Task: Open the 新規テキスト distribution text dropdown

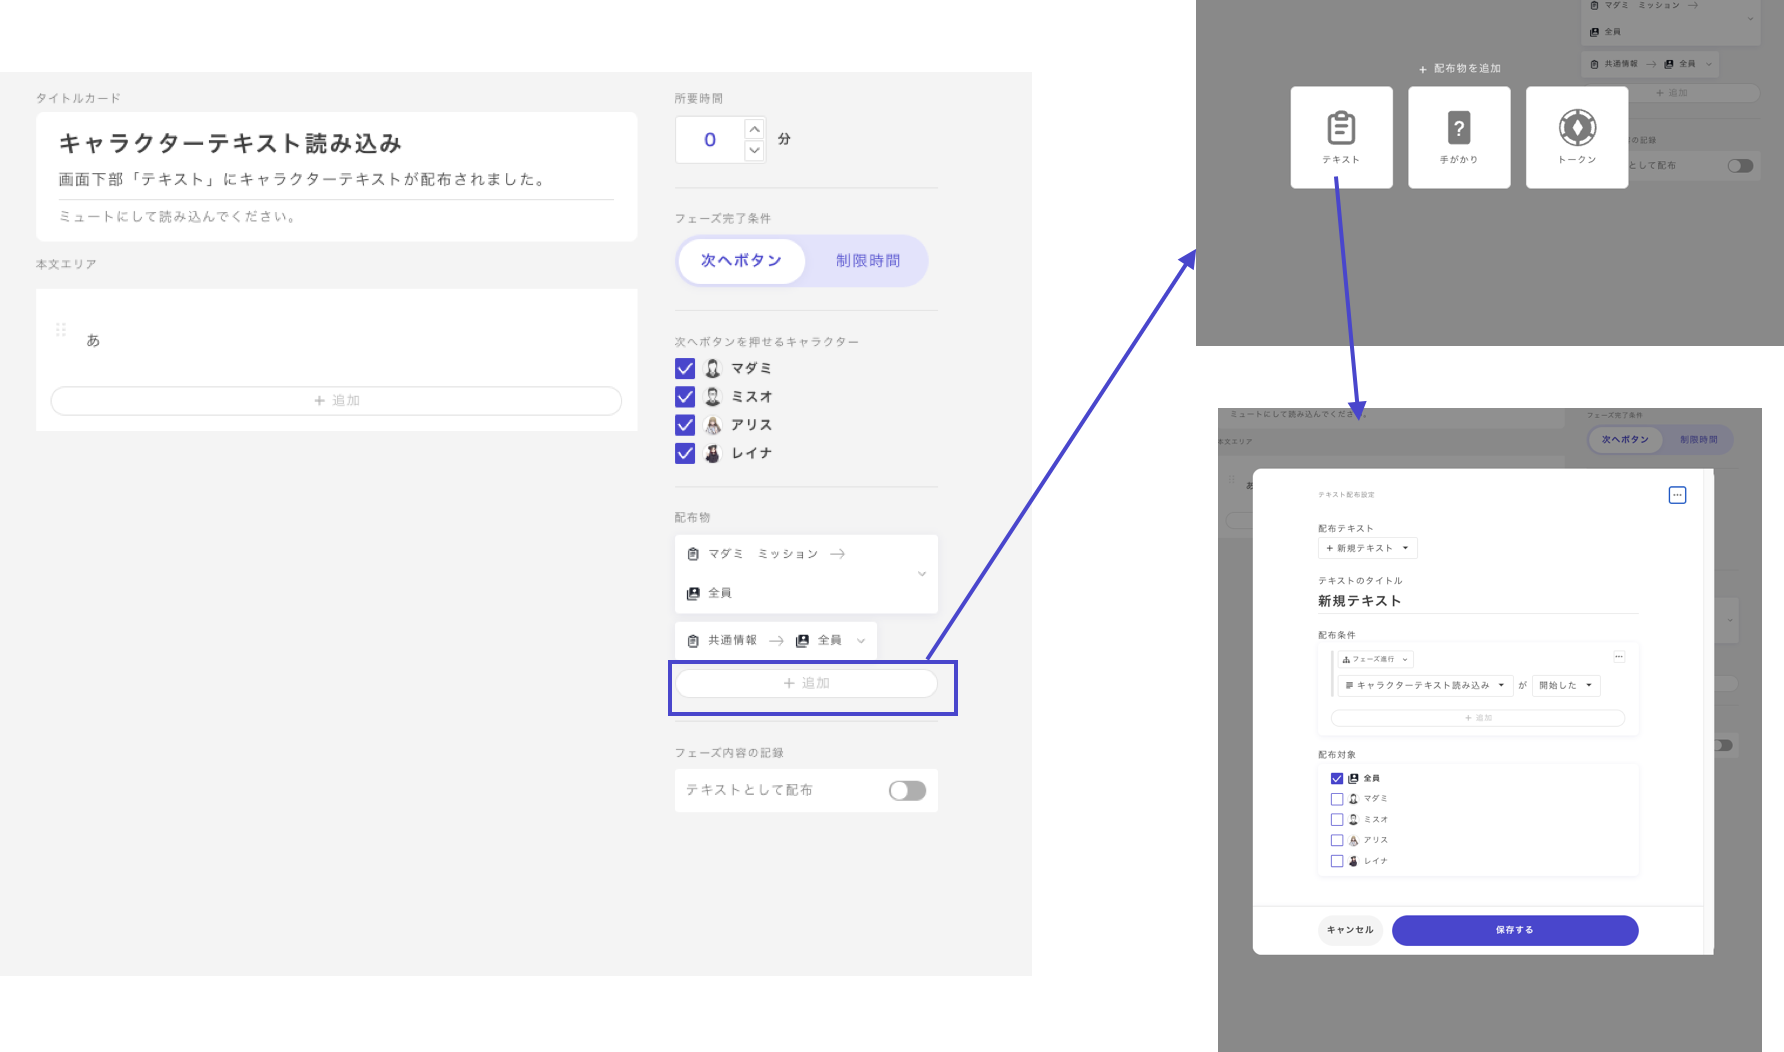Action: pyautogui.click(x=1367, y=548)
